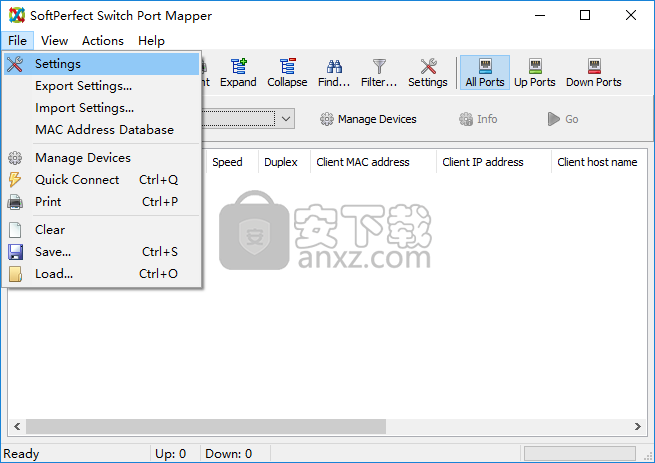Screen dimensions: 655x463
Task: Choose Import Settings... menu entry
Action: coord(102,108)
